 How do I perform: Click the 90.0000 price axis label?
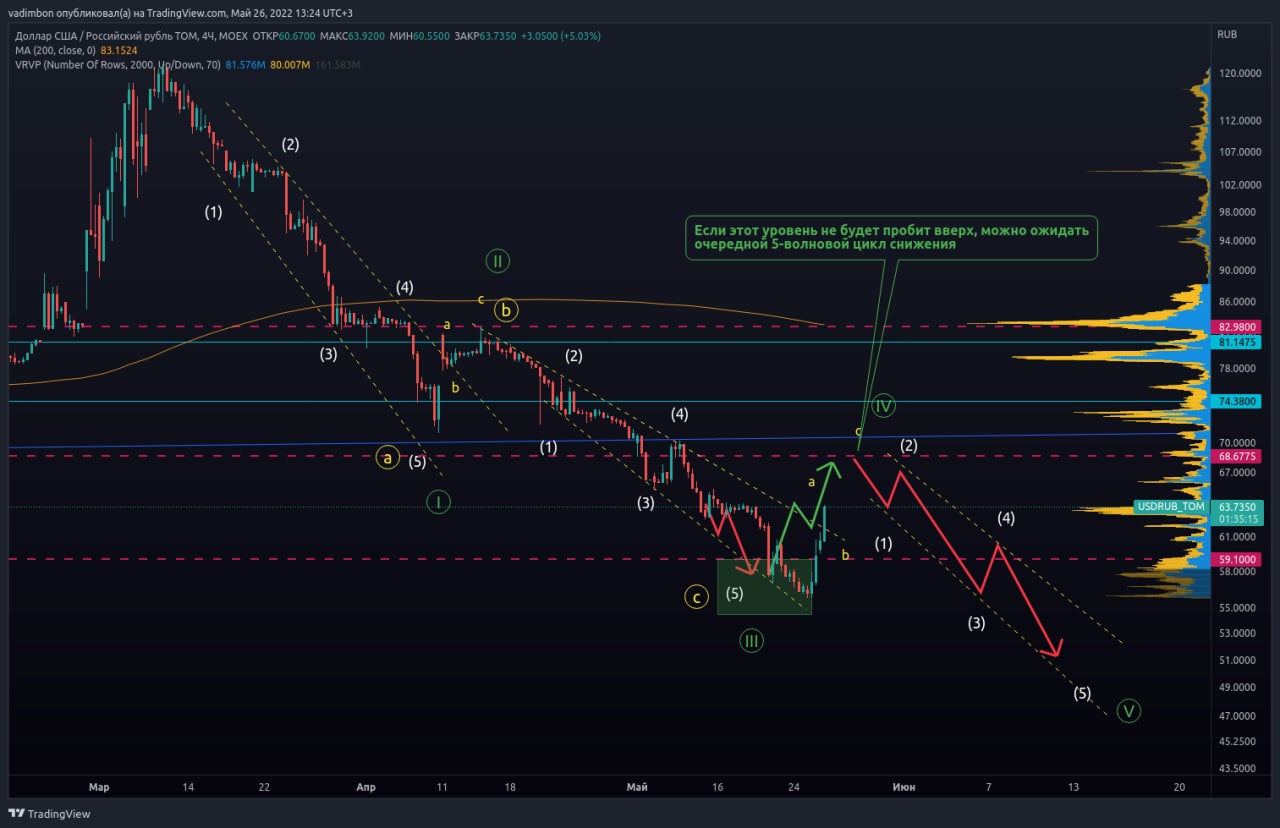click(1238, 270)
